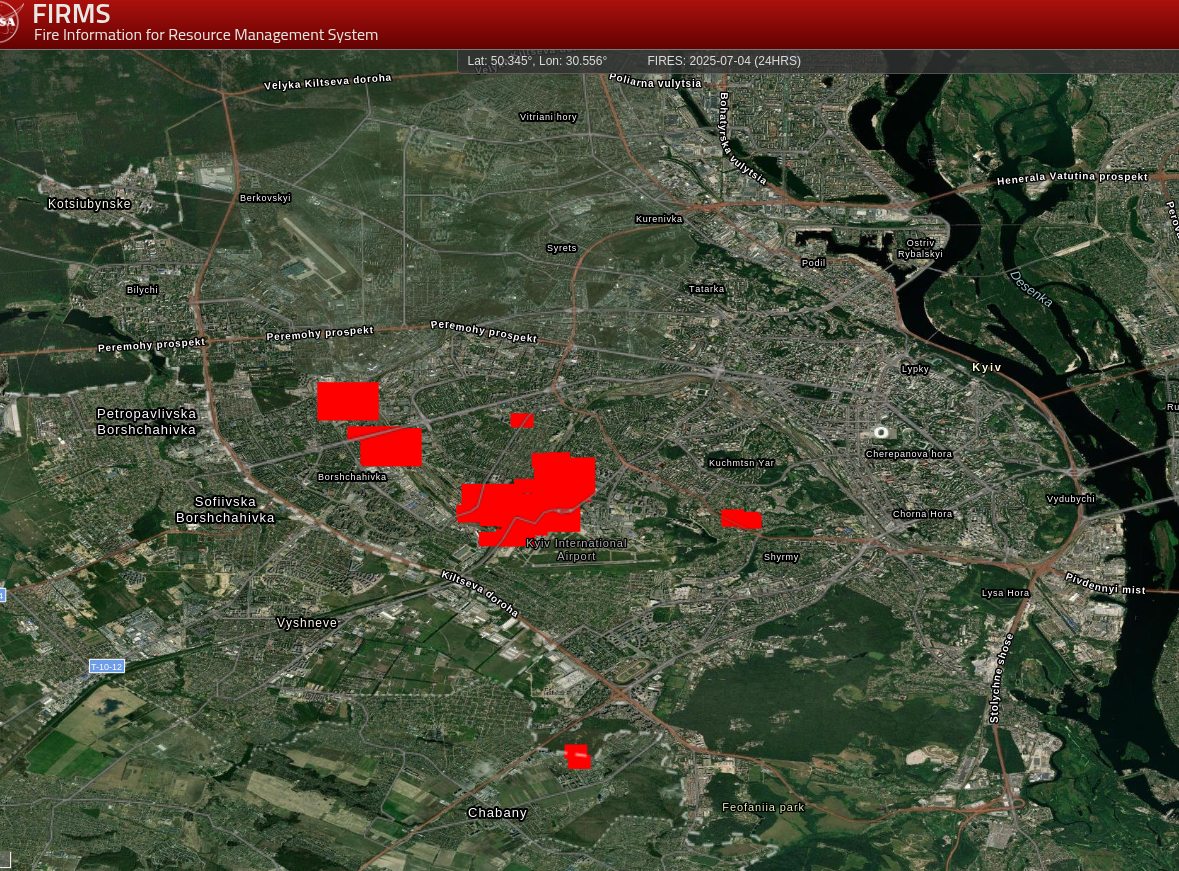Click the Kotsiubynske label
This screenshot has height=871, width=1179.
(x=89, y=204)
